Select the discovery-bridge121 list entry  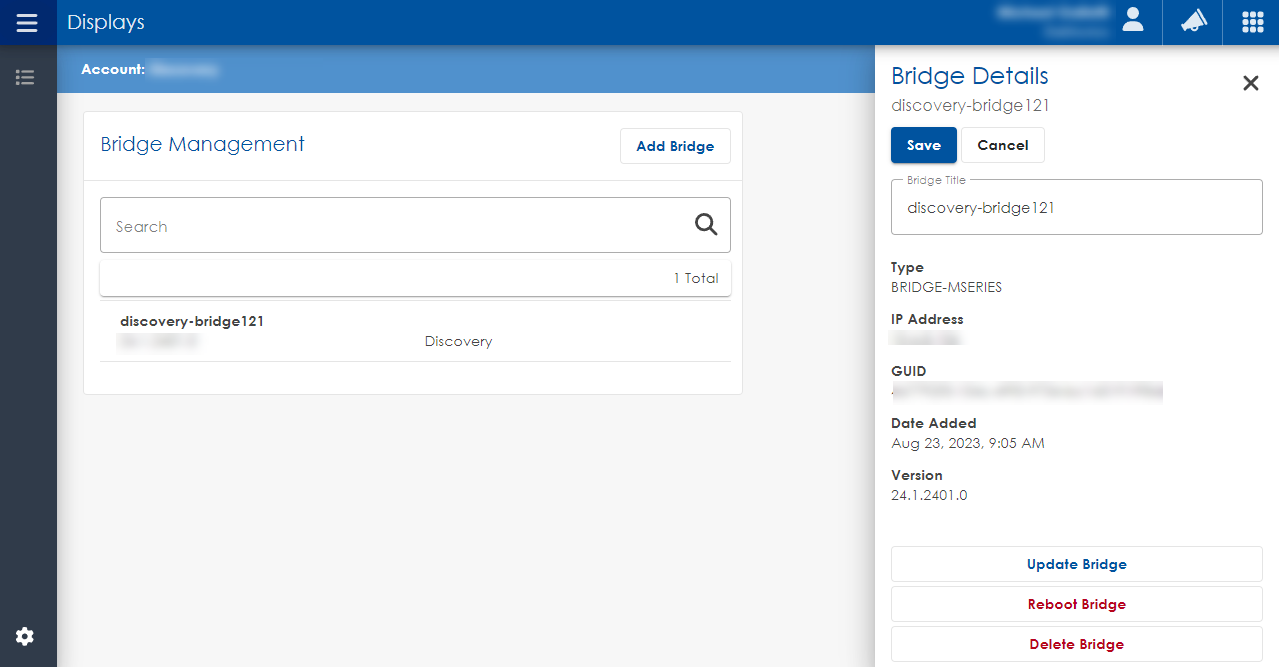tap(300, 330)
